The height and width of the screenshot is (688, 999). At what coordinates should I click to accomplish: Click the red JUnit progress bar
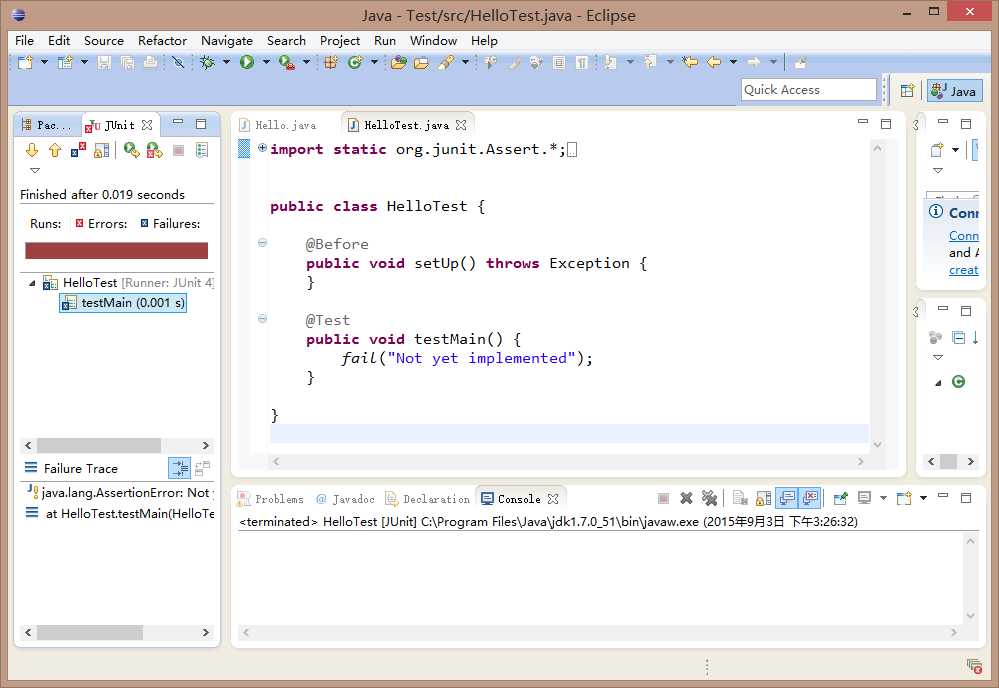tap(116, 250)
